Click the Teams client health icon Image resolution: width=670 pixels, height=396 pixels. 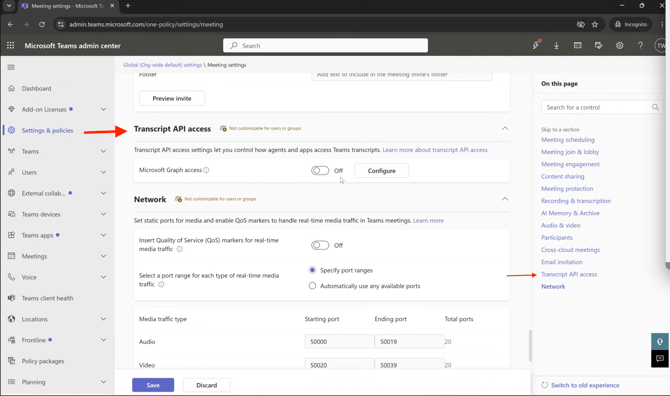[x=12, y=297]
